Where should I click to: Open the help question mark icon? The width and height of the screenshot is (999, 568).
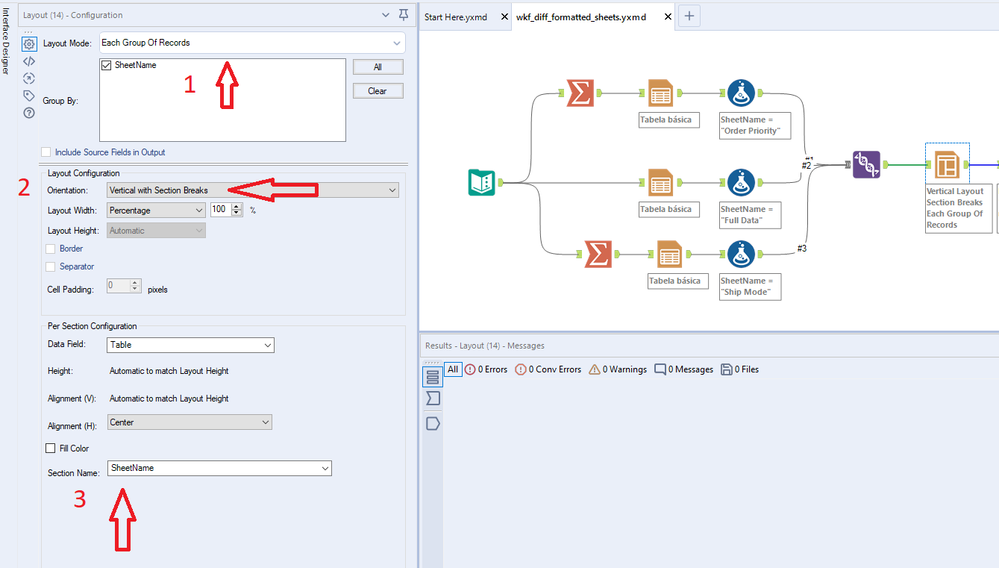point(29,113)
